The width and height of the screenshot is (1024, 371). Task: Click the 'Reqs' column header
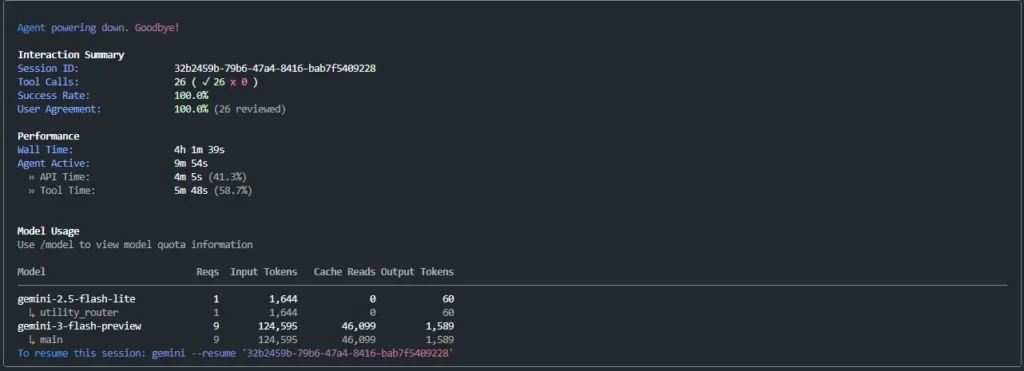208,272
